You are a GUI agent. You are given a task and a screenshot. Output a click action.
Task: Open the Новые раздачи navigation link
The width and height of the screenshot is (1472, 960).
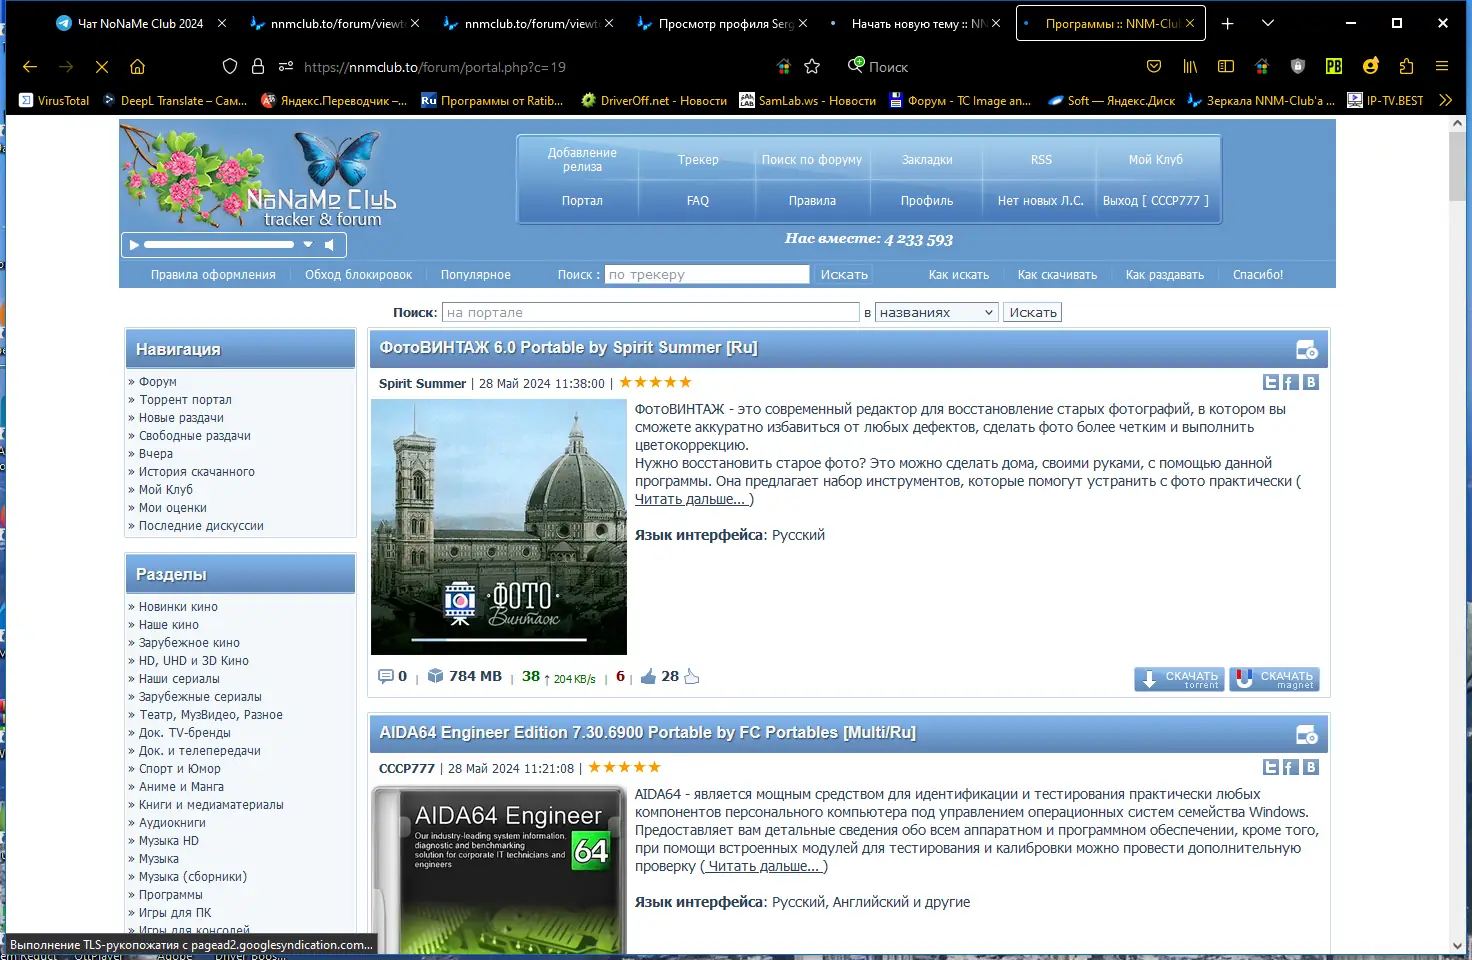pyautogui.click(x=181, y=418)
